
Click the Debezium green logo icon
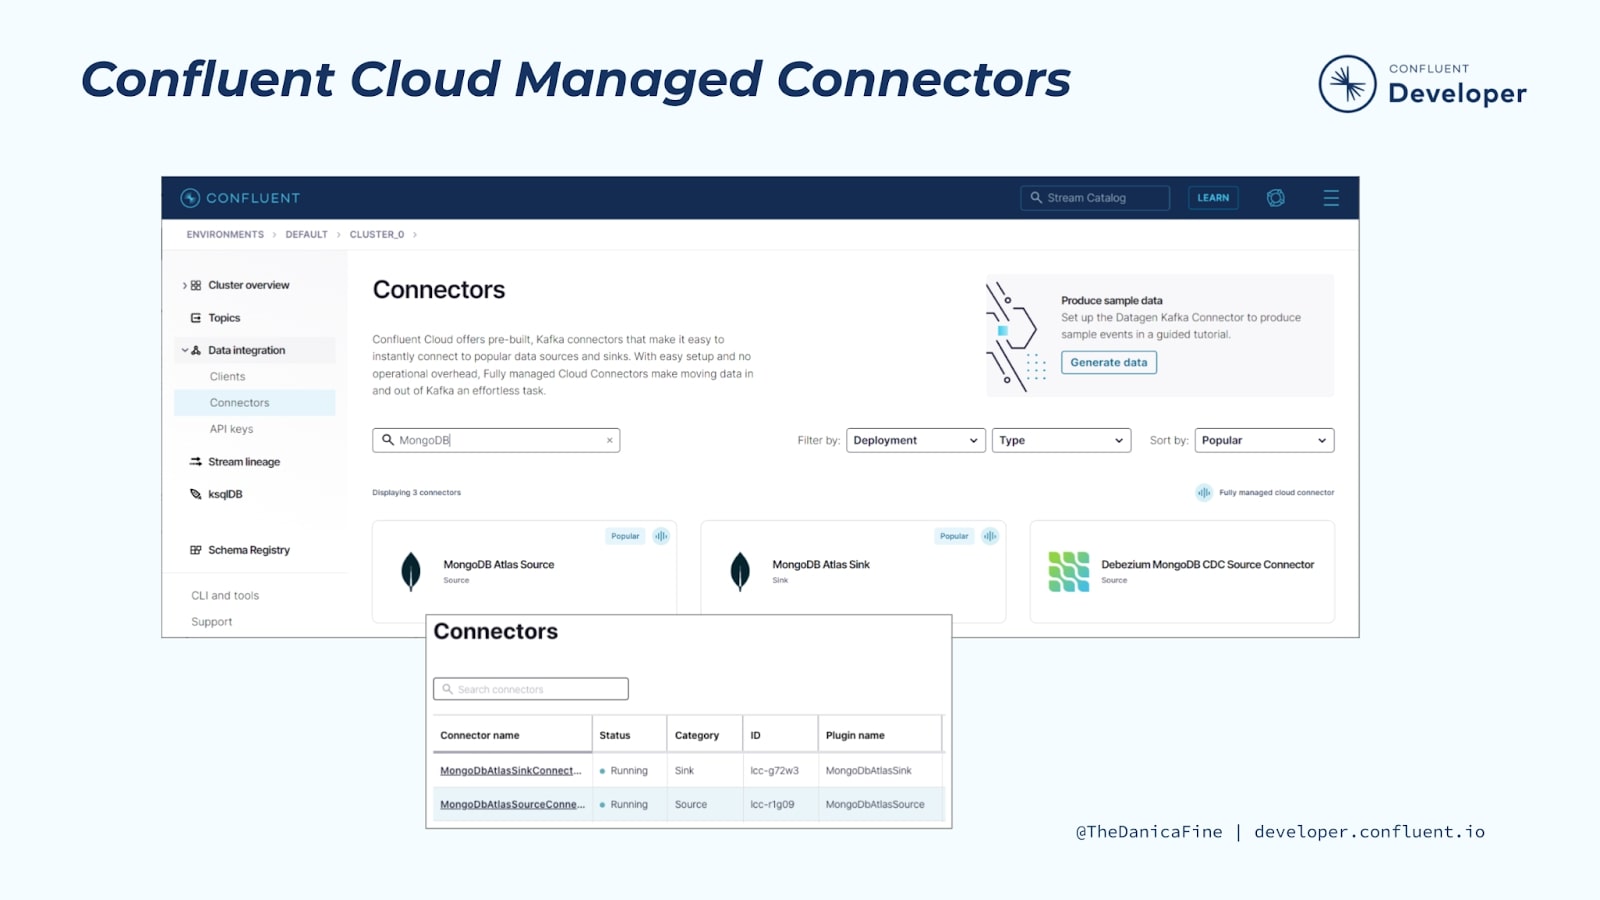pos(1069,572)
